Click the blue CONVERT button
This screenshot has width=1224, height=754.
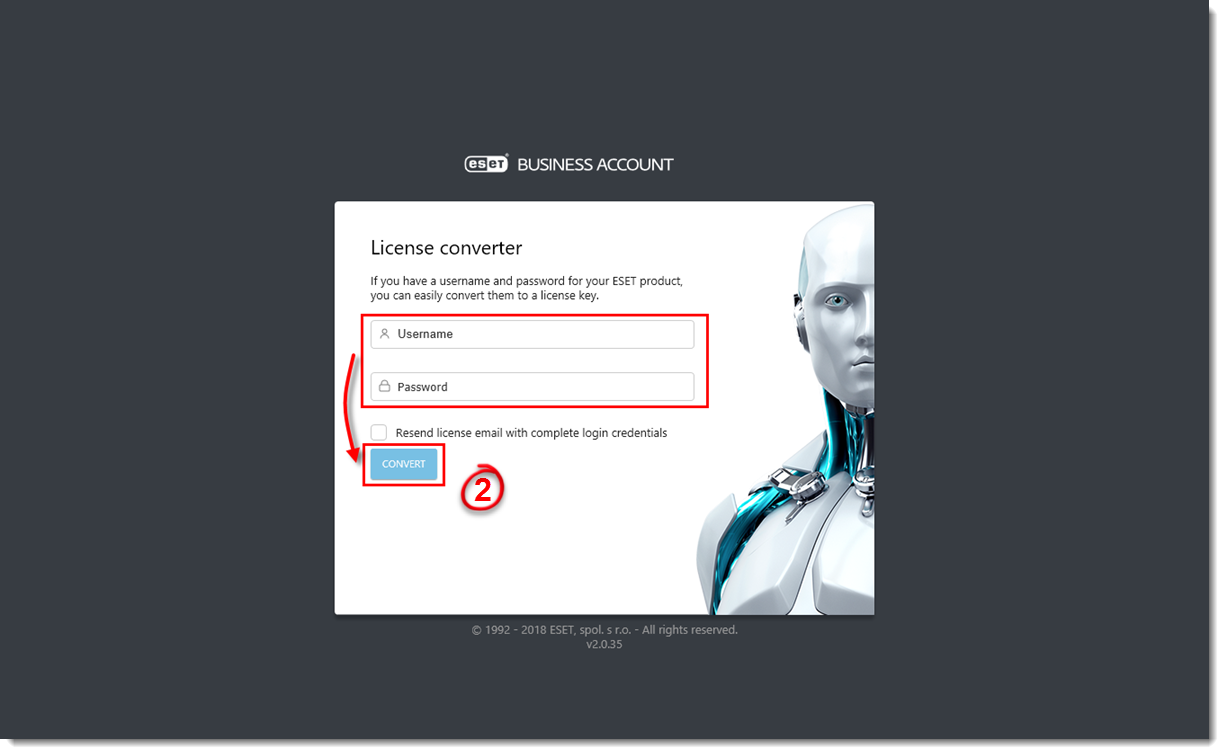pyautogui.click(x=404, y=464)
